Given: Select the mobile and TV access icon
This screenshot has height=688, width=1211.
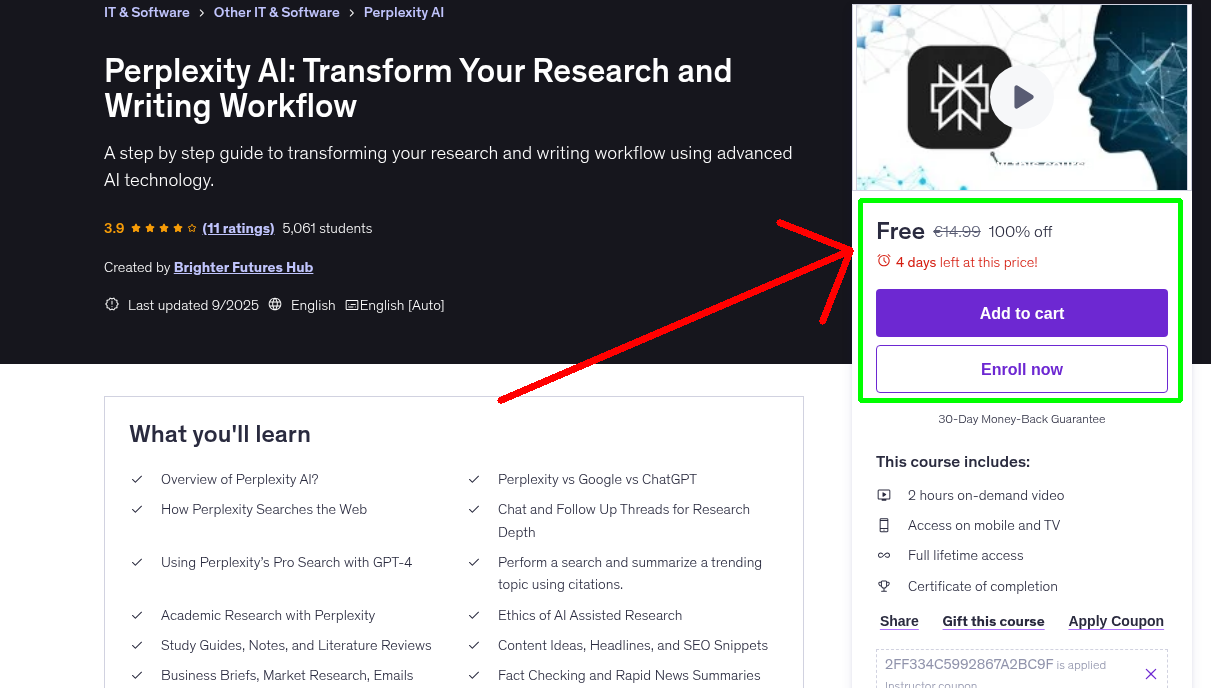Looking at the screenshot, I should [x=884, y=524].
